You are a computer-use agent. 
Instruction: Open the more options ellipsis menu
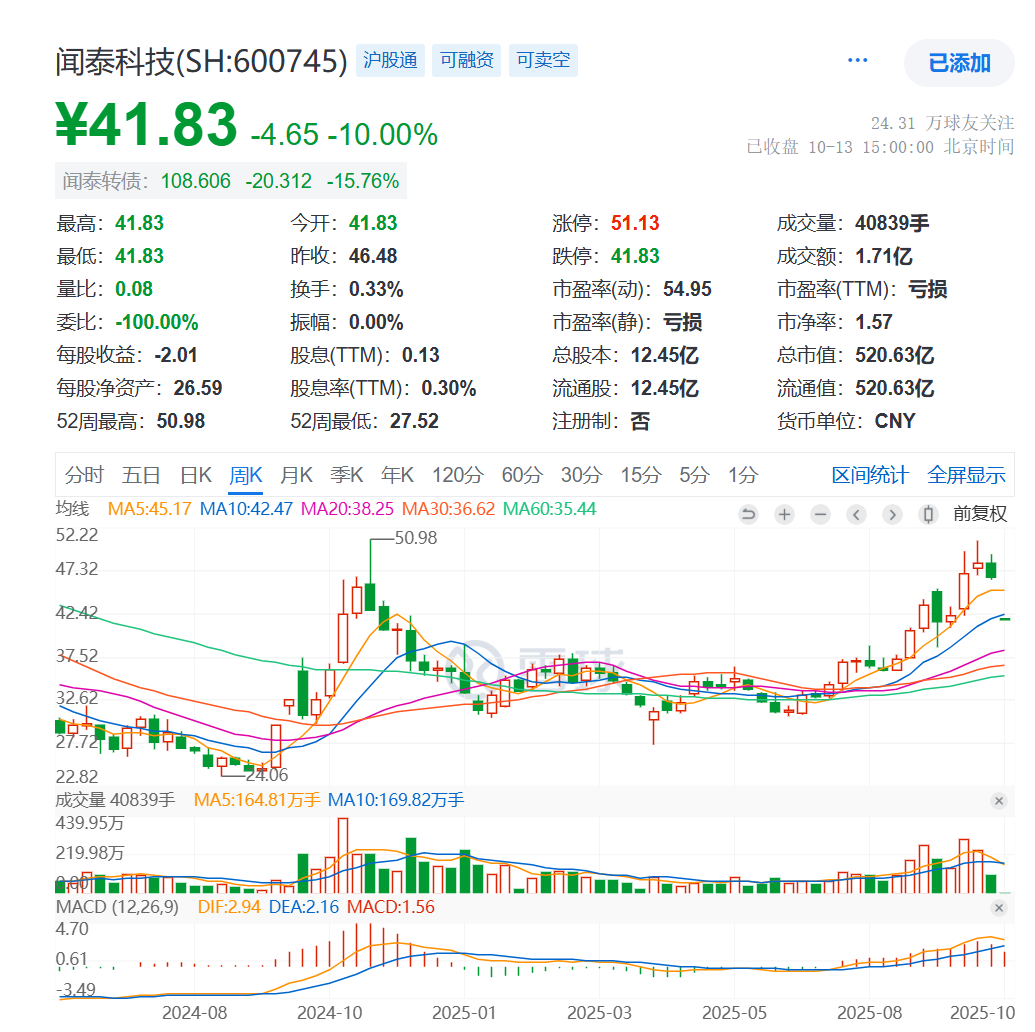pos(857,60)
